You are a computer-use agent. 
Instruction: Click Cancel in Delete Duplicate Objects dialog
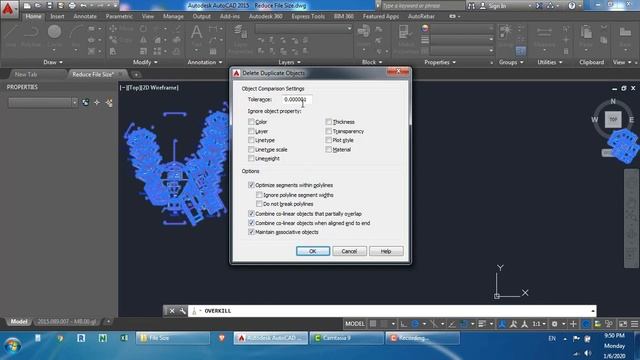point(349,251)
